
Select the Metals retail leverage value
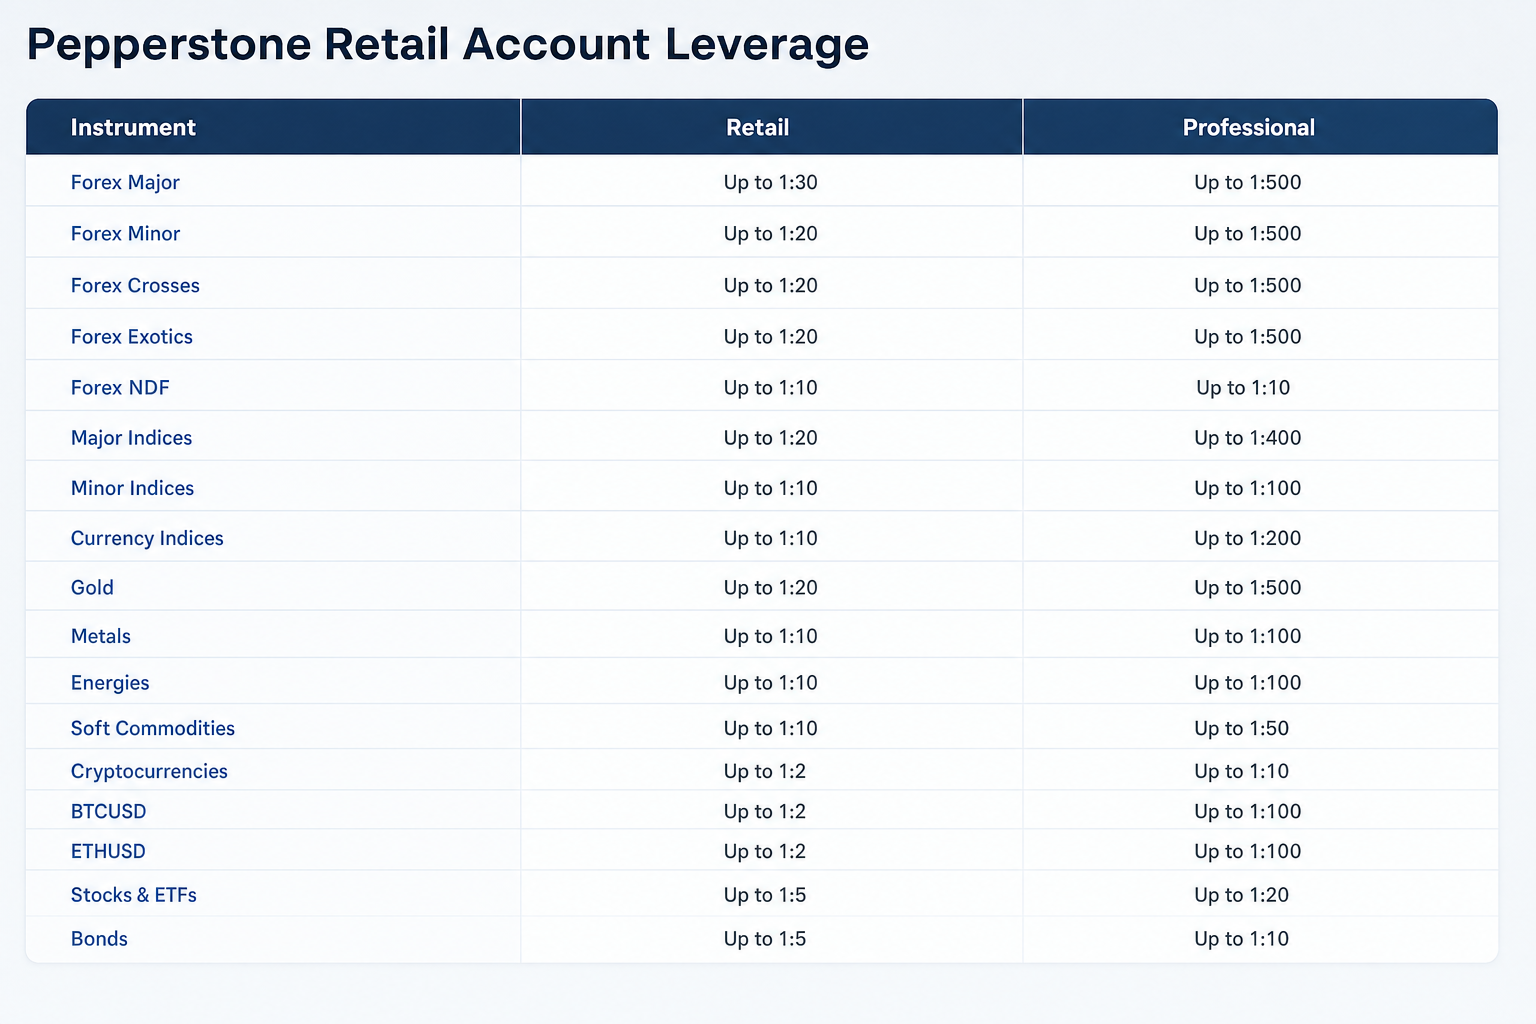(771, 636)
